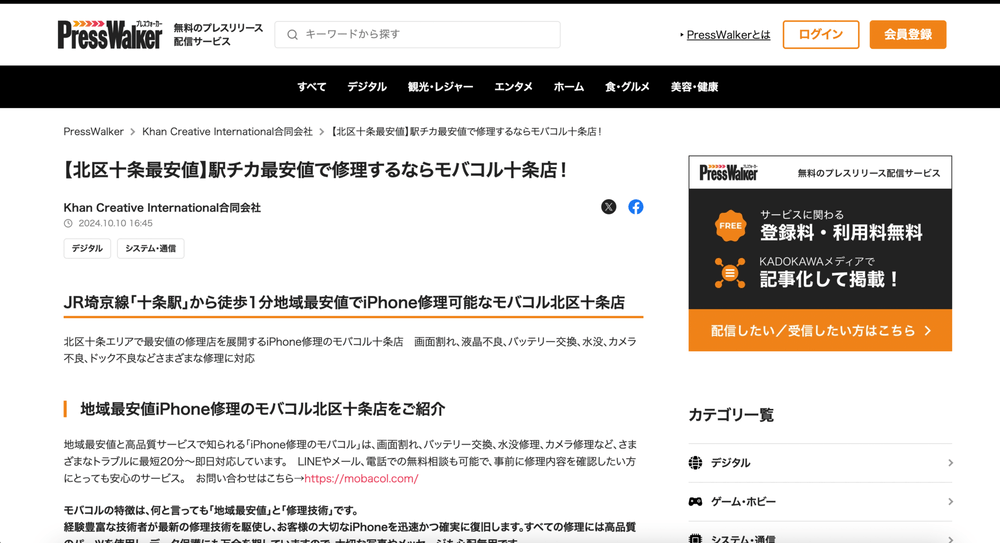
Task: Click the 2024.10.10 16:45 timestamp
Action: coord(115,223)
